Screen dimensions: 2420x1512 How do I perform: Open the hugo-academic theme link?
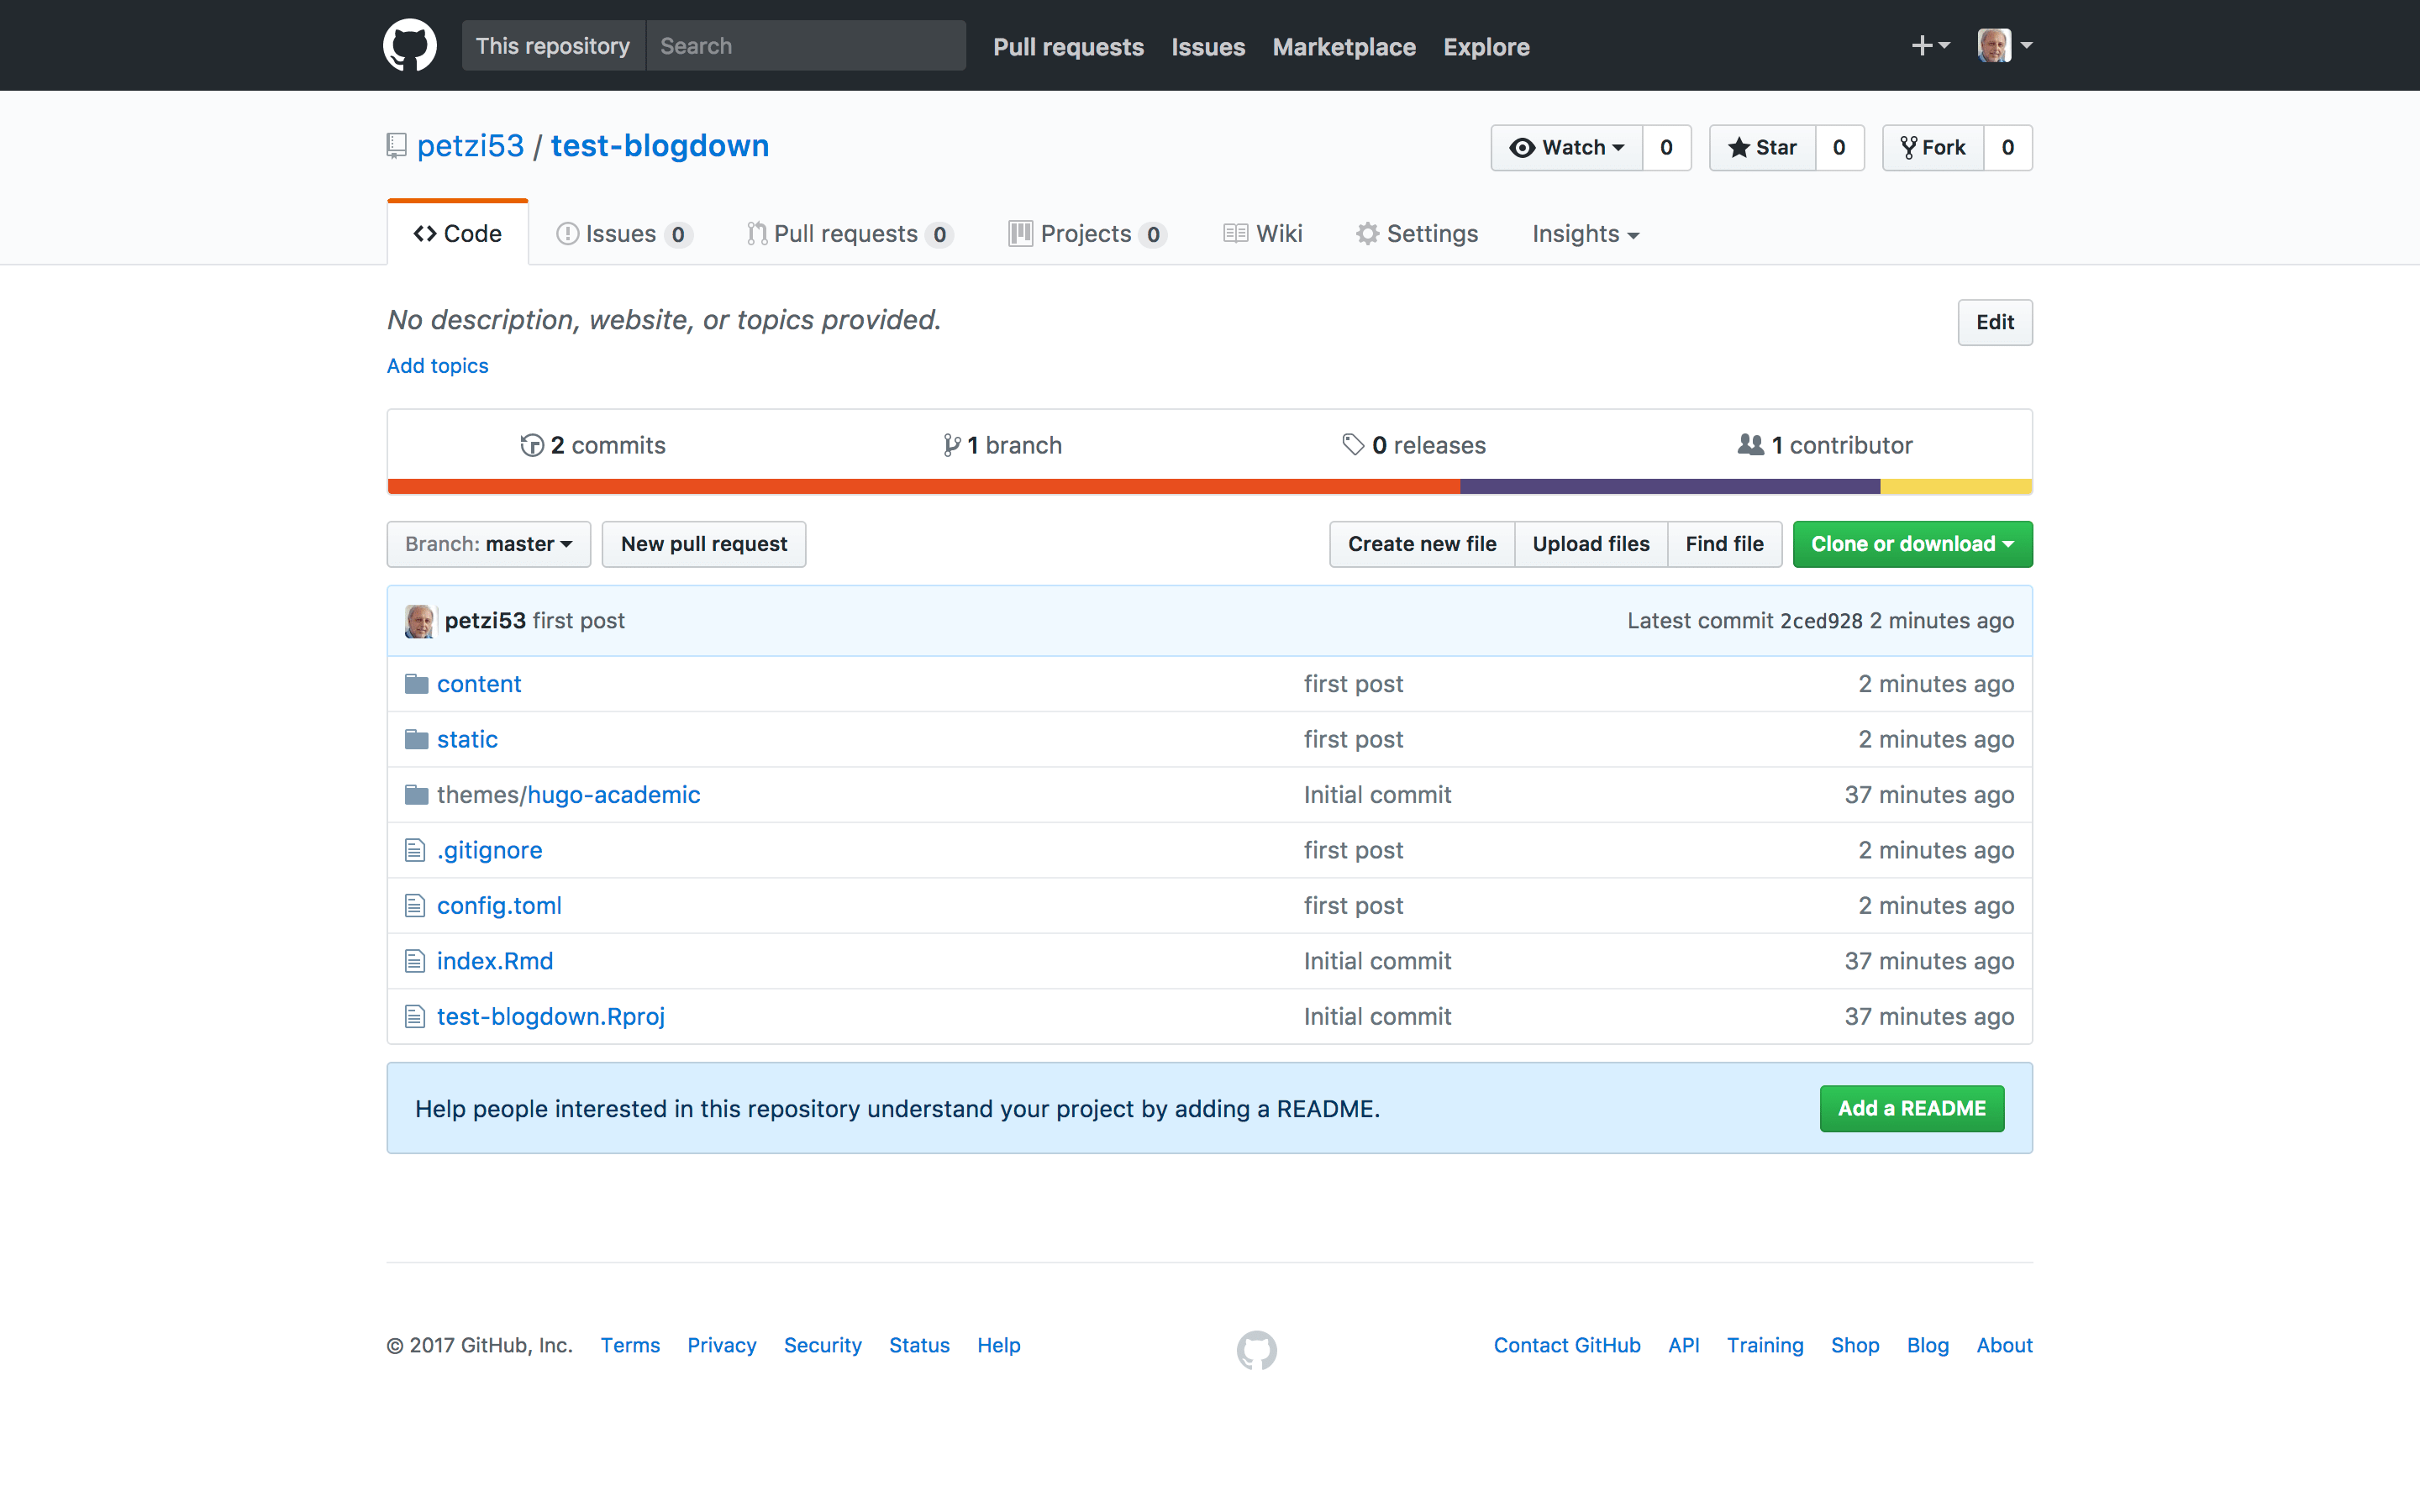pyautogui.click(x=613, y=795)
